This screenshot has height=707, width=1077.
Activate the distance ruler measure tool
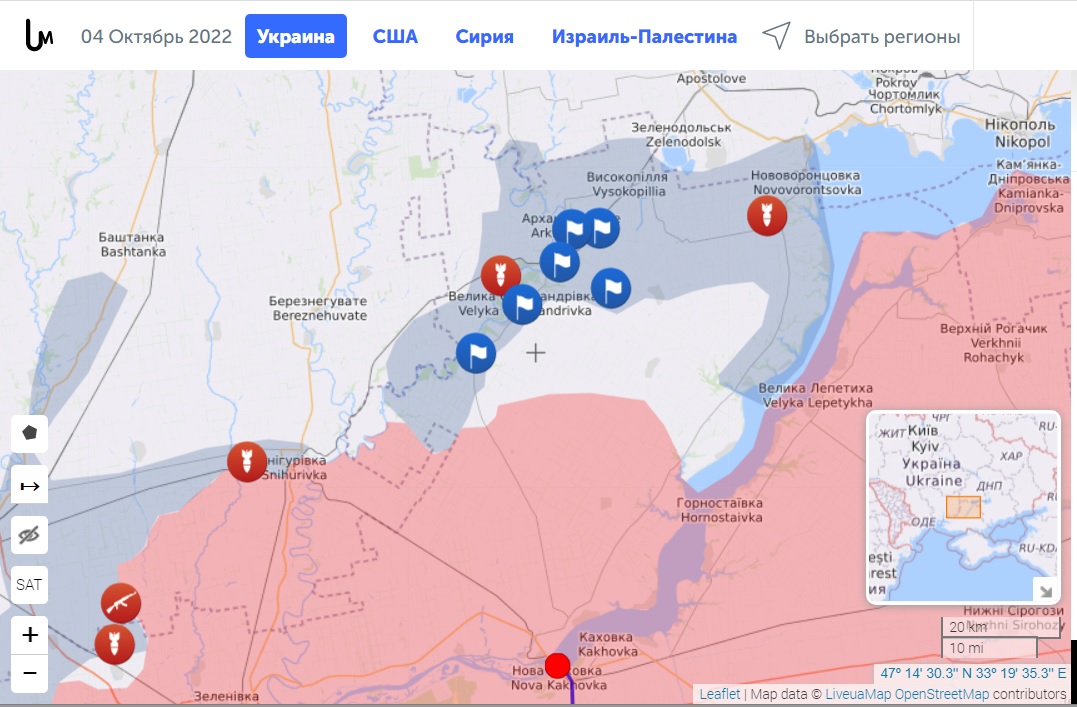click(30, 486)
